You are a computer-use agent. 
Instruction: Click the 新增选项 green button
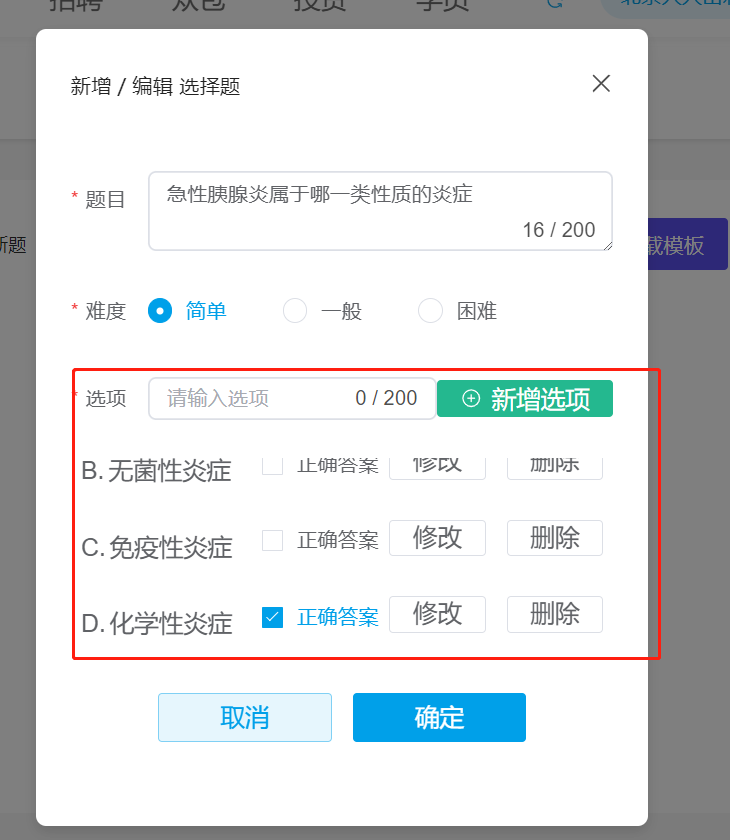click(x=525, y=399)
